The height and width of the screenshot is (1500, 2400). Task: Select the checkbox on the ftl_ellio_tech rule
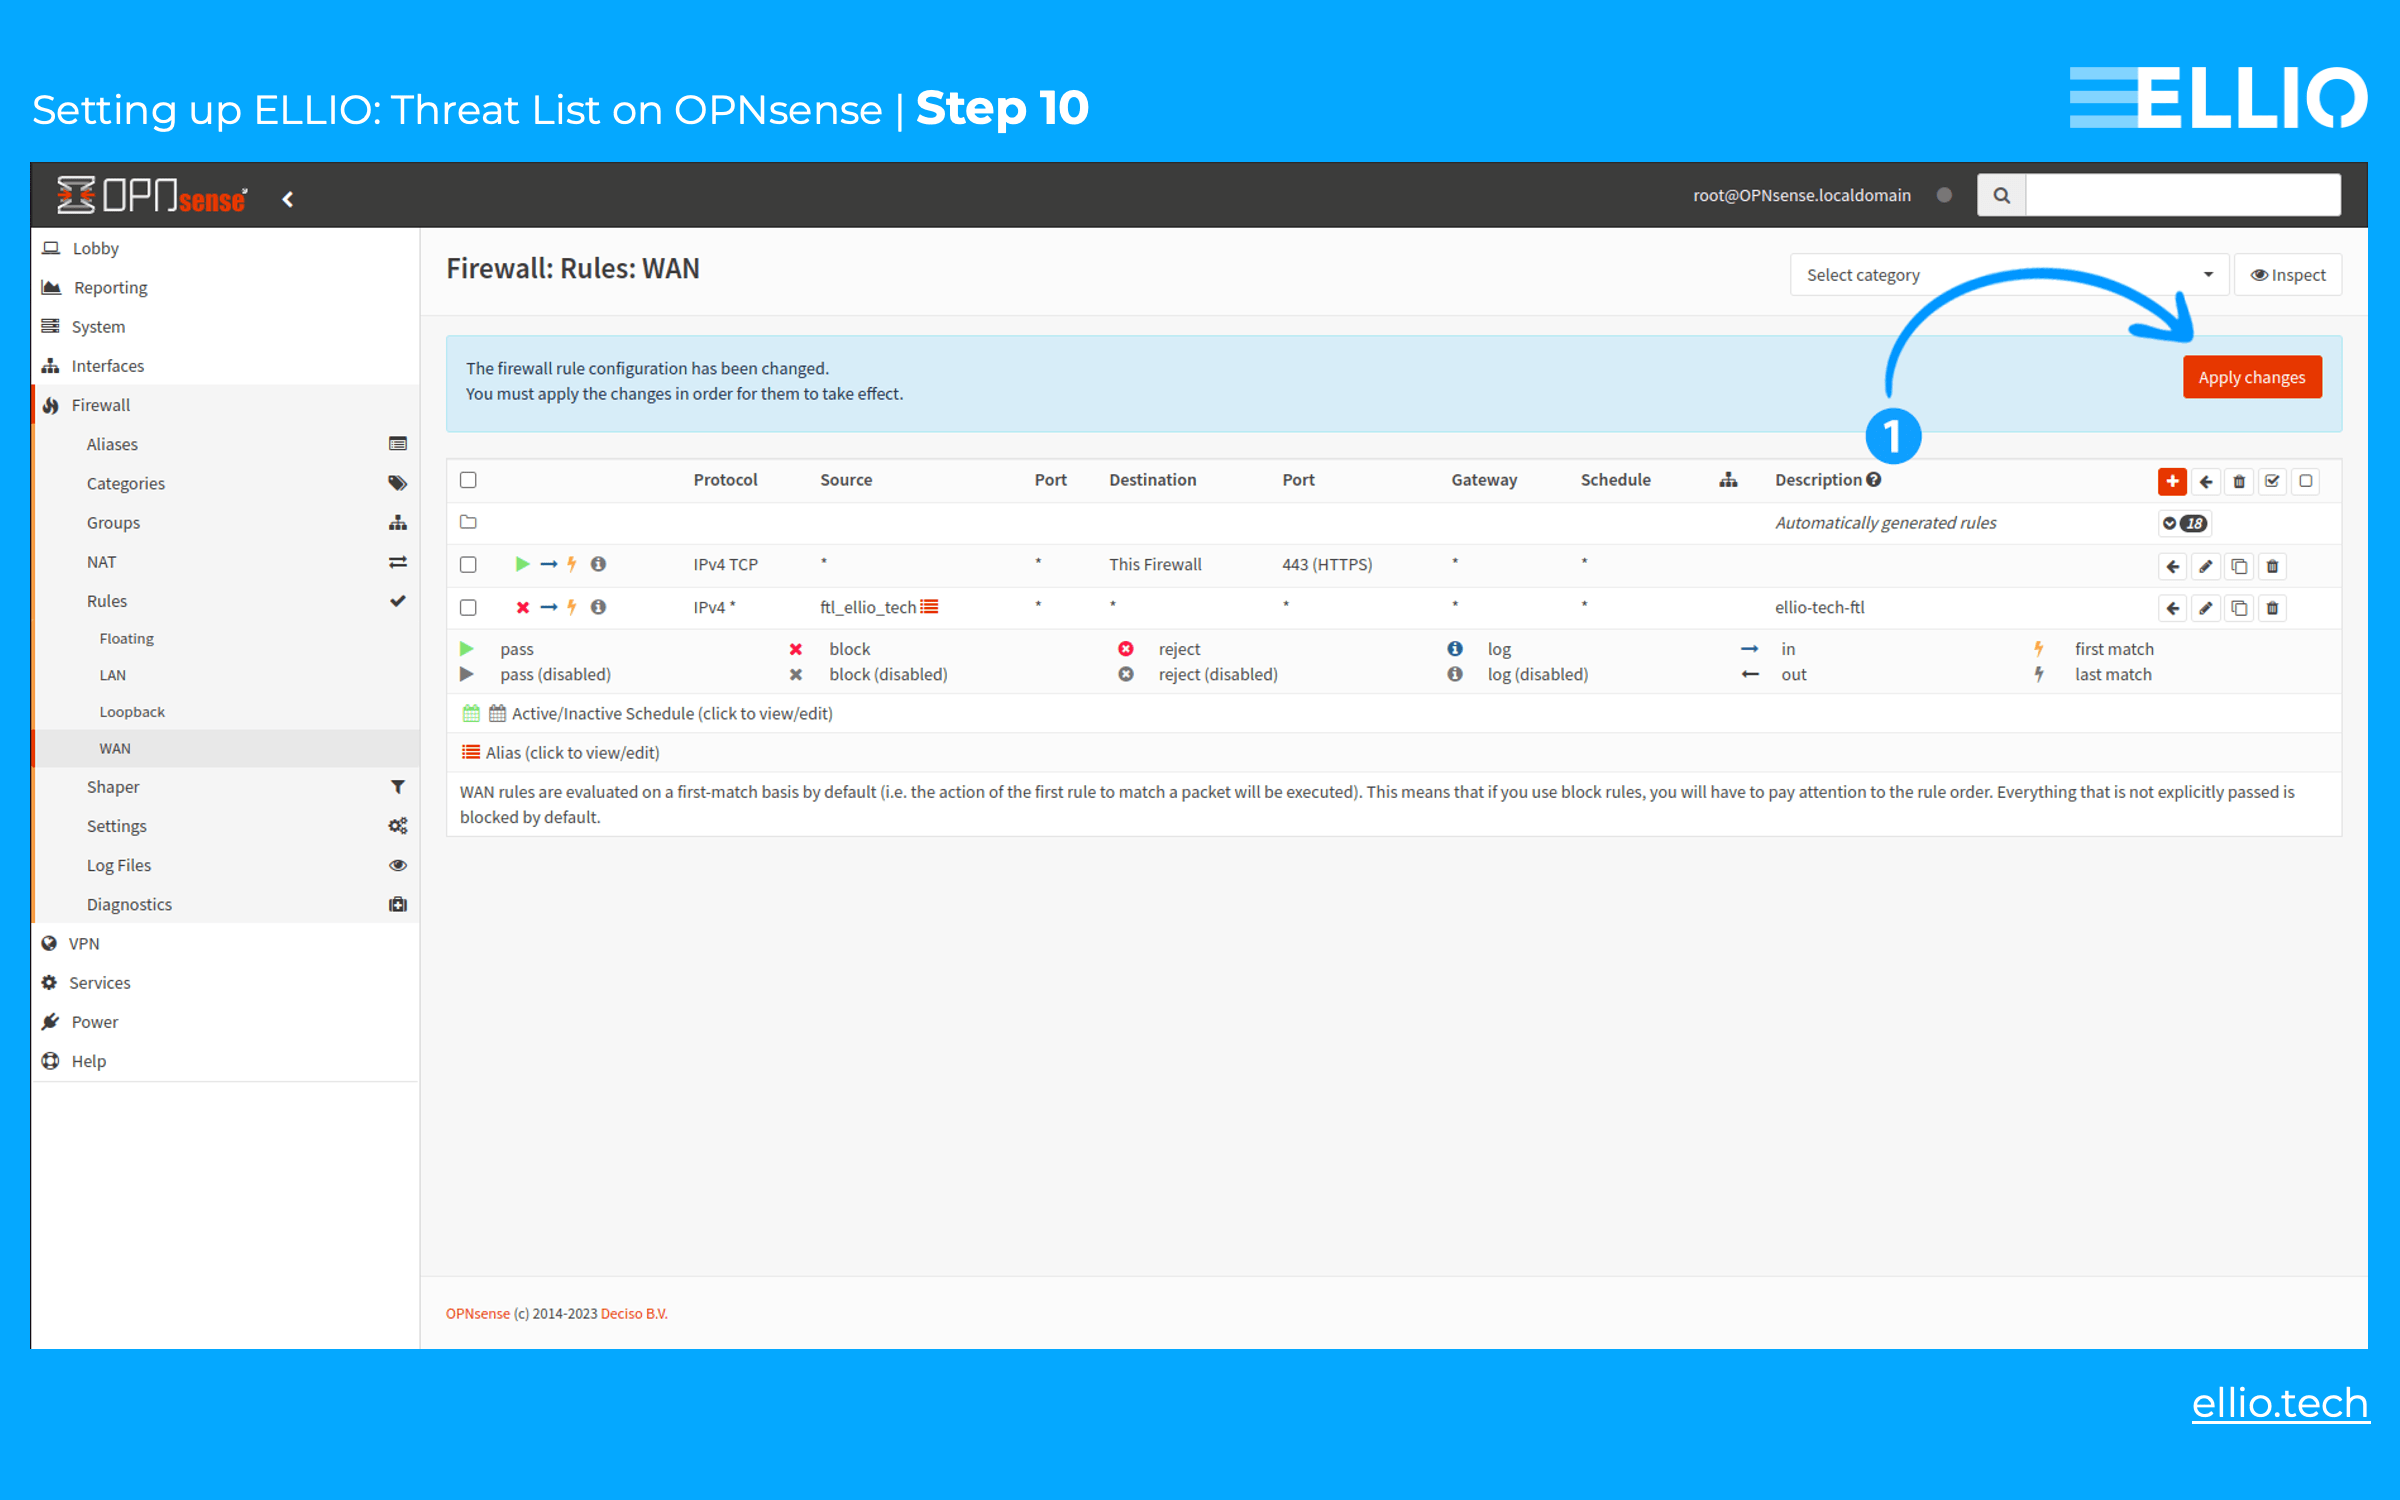[468, 607]
